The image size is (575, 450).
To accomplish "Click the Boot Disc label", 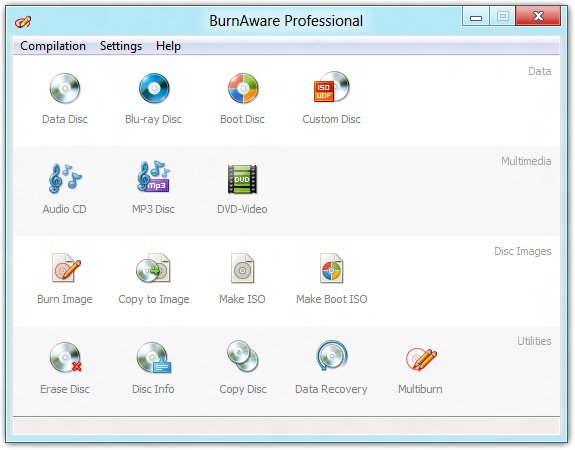I will tap(242, 119).
